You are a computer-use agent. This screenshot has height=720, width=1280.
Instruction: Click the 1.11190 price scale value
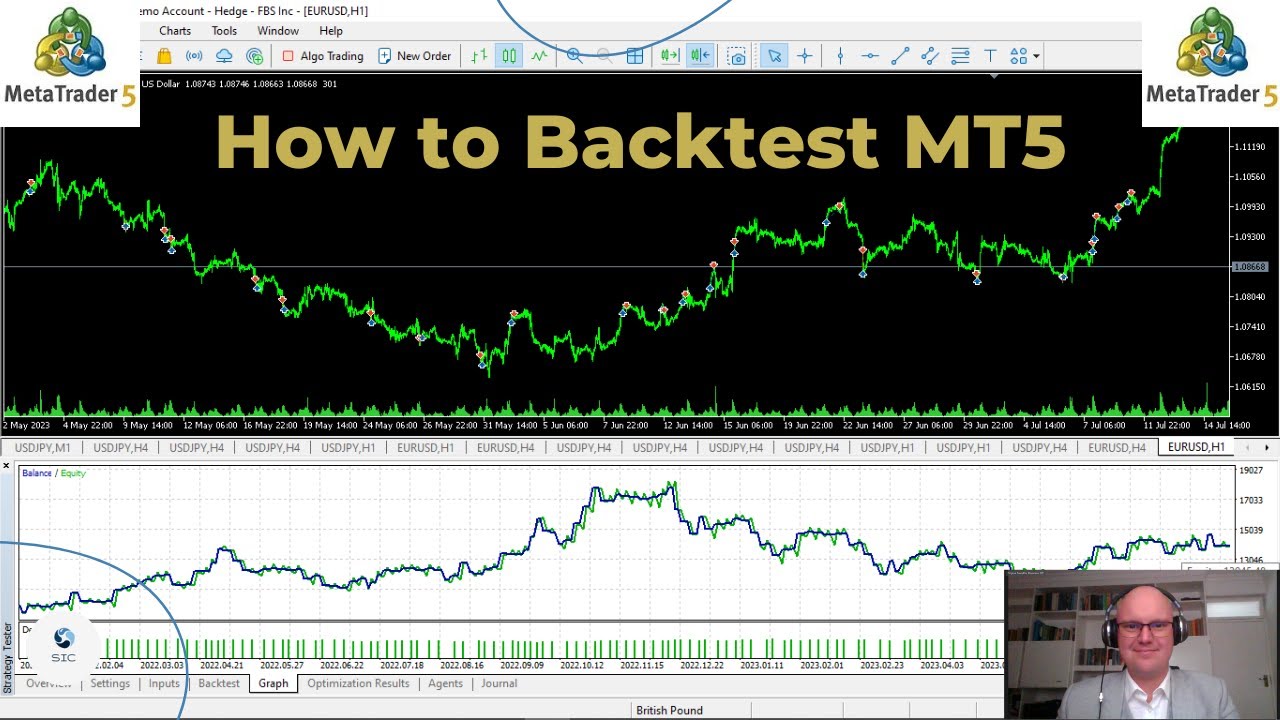pos(1250,147)
